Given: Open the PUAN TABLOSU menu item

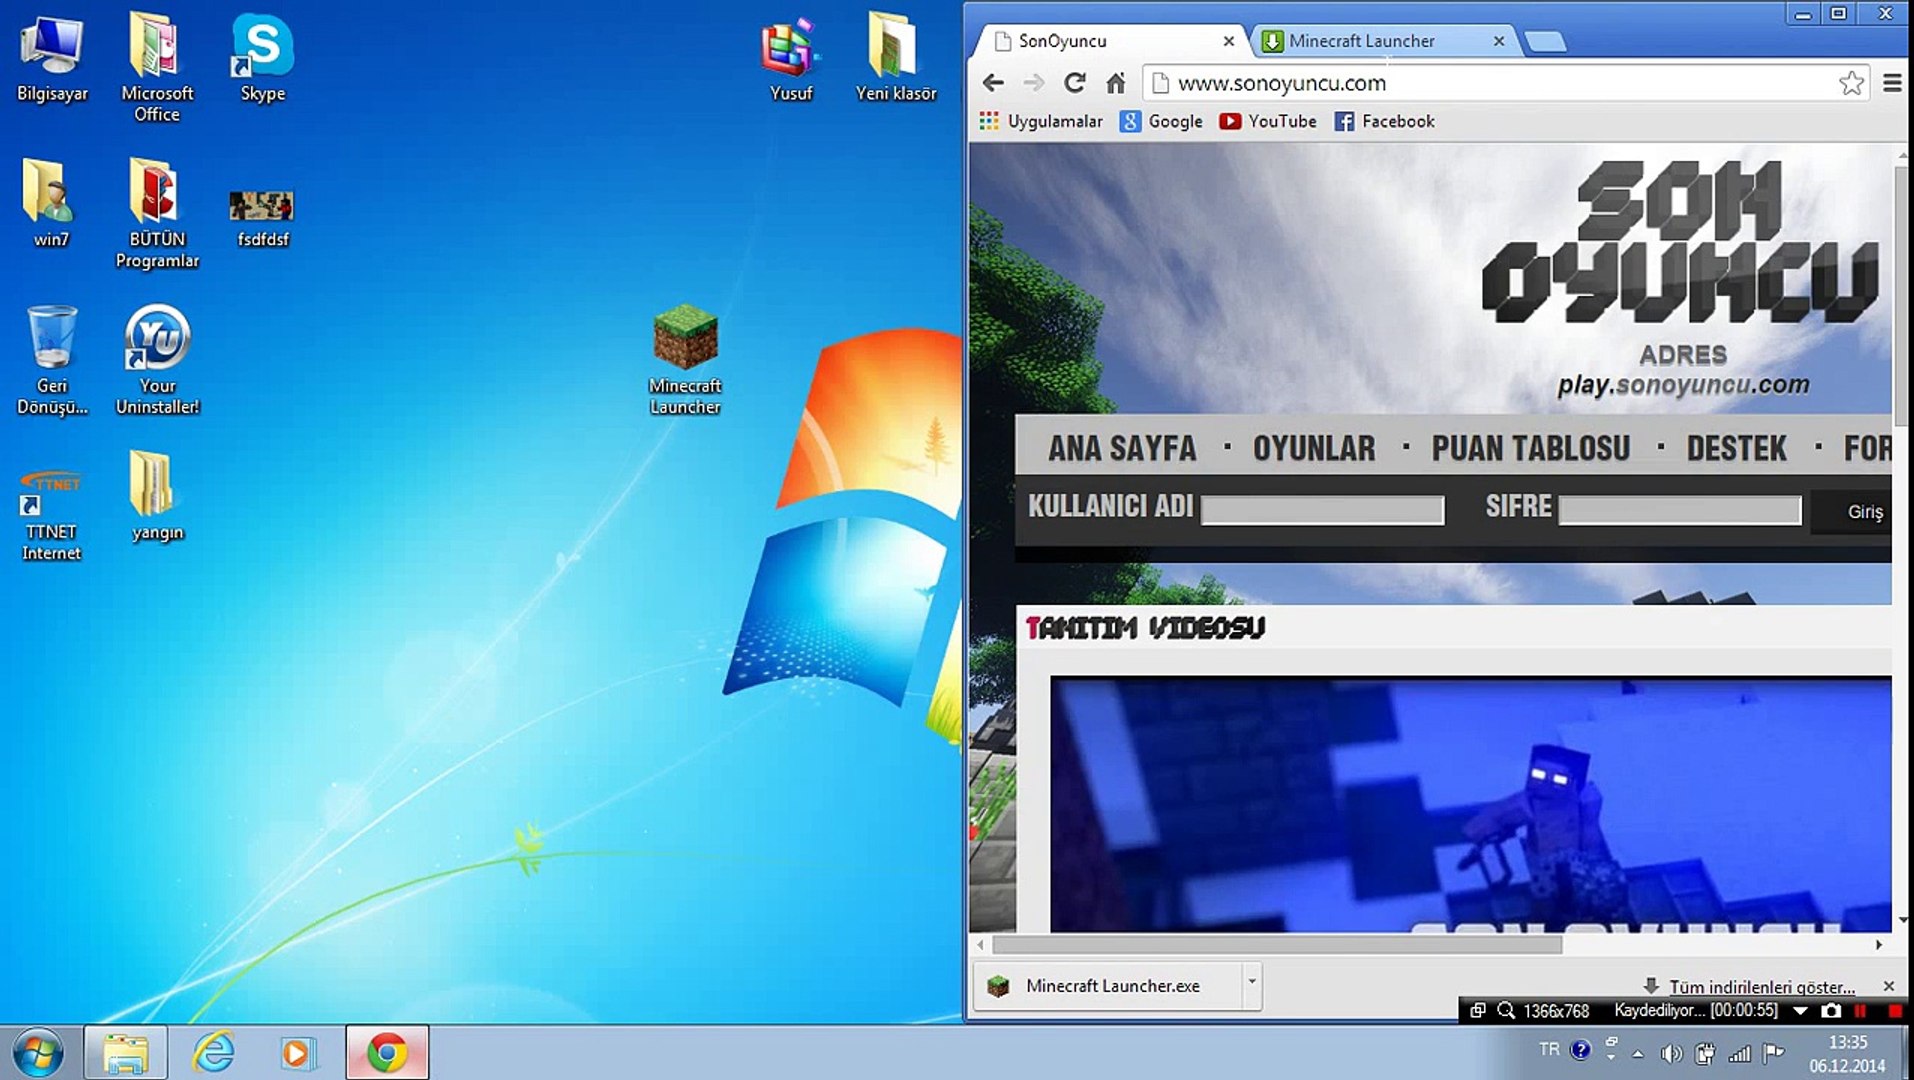Looking at the screenshot, I should (1531, 449).
